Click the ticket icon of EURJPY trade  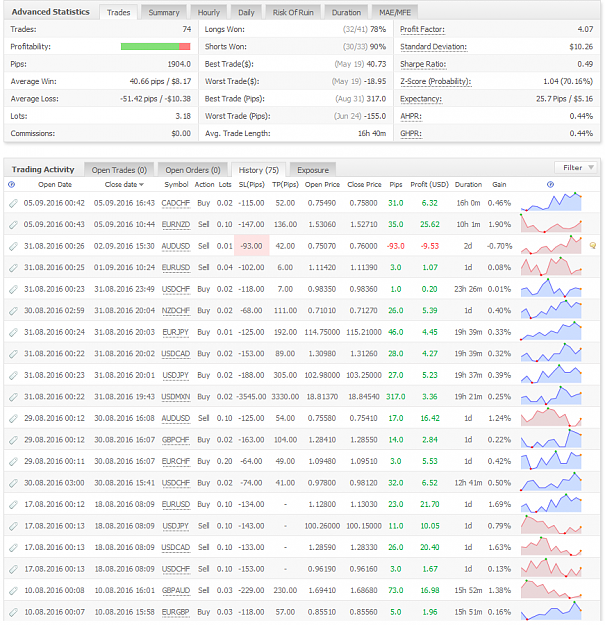(13, 332)
